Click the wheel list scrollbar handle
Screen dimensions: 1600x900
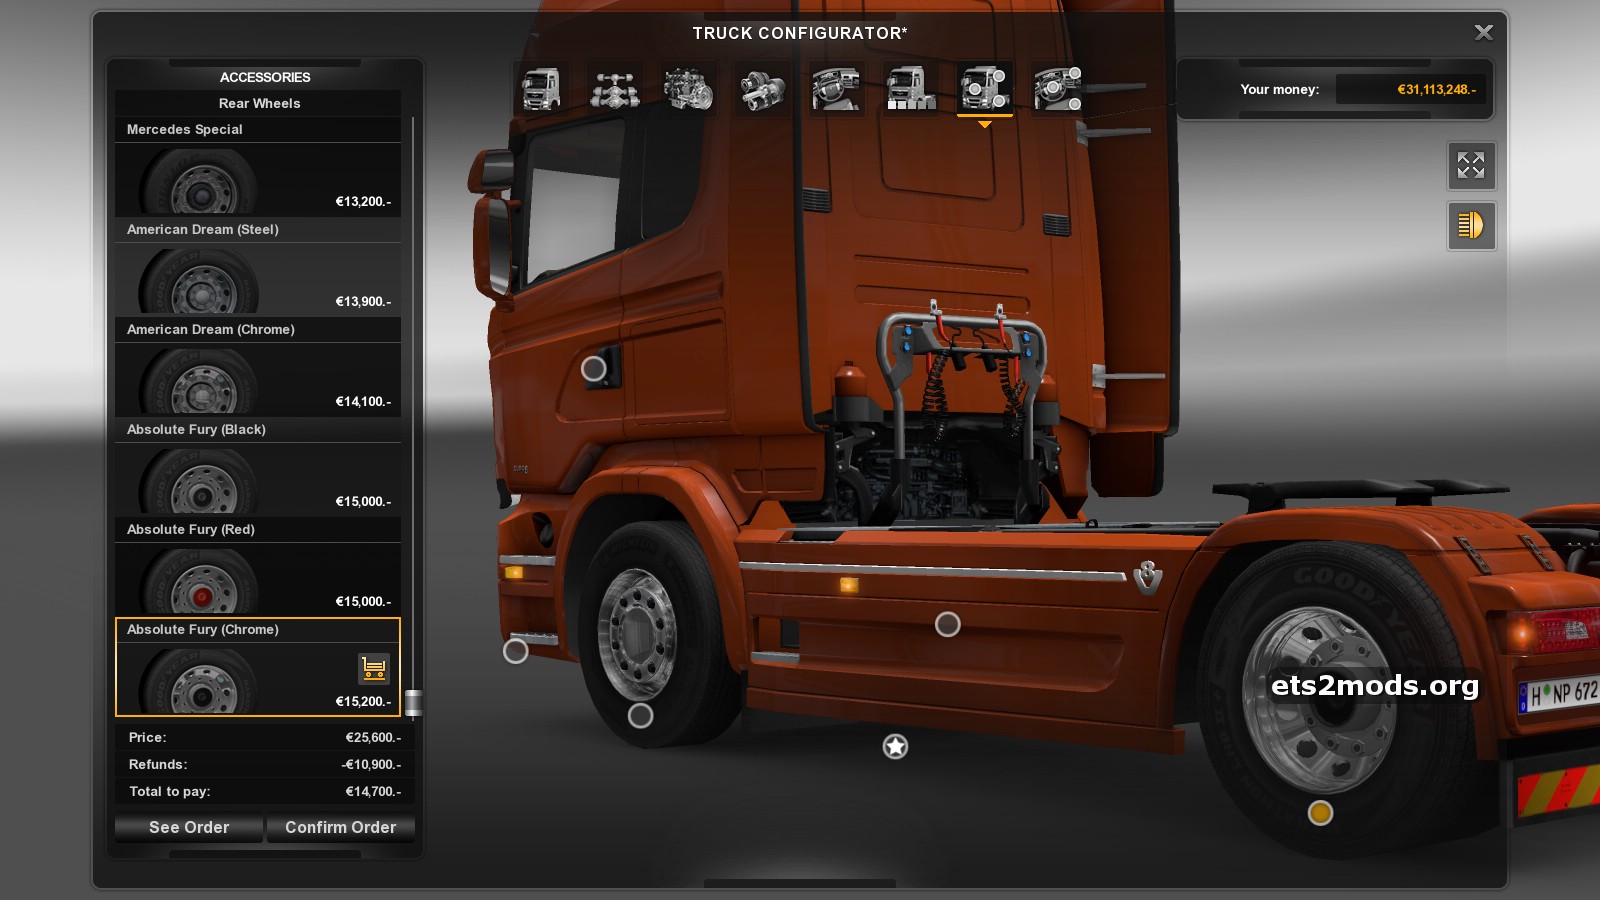pyautogui.click(x=413, y=703)
